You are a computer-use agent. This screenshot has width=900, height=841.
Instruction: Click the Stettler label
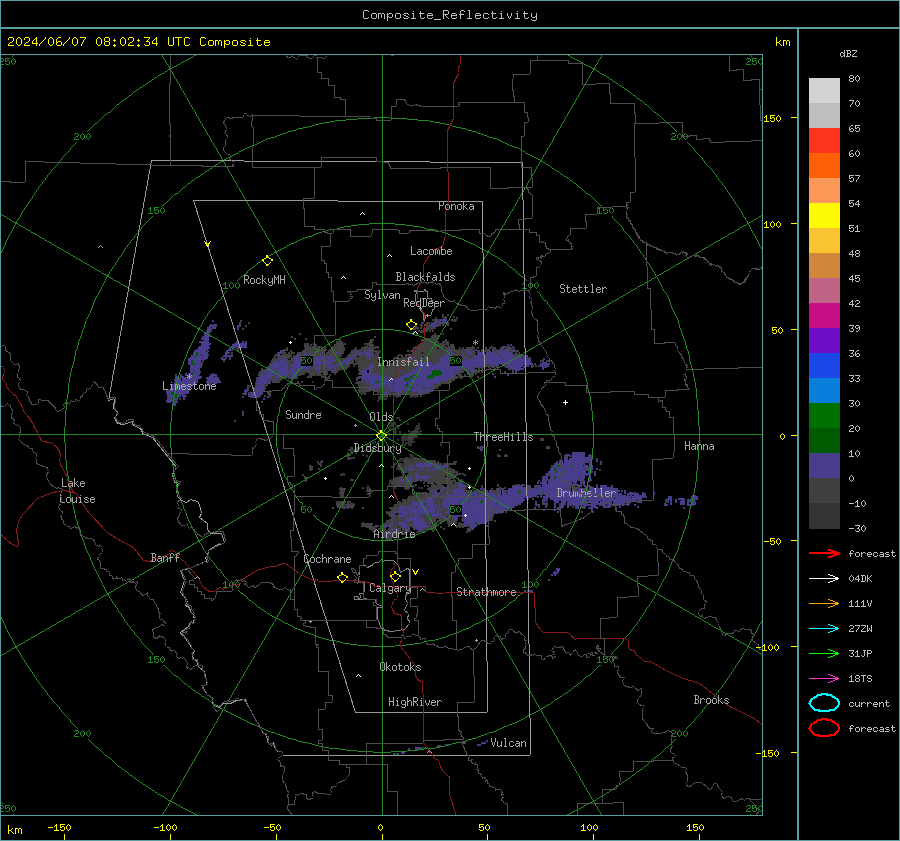(583, 289)
